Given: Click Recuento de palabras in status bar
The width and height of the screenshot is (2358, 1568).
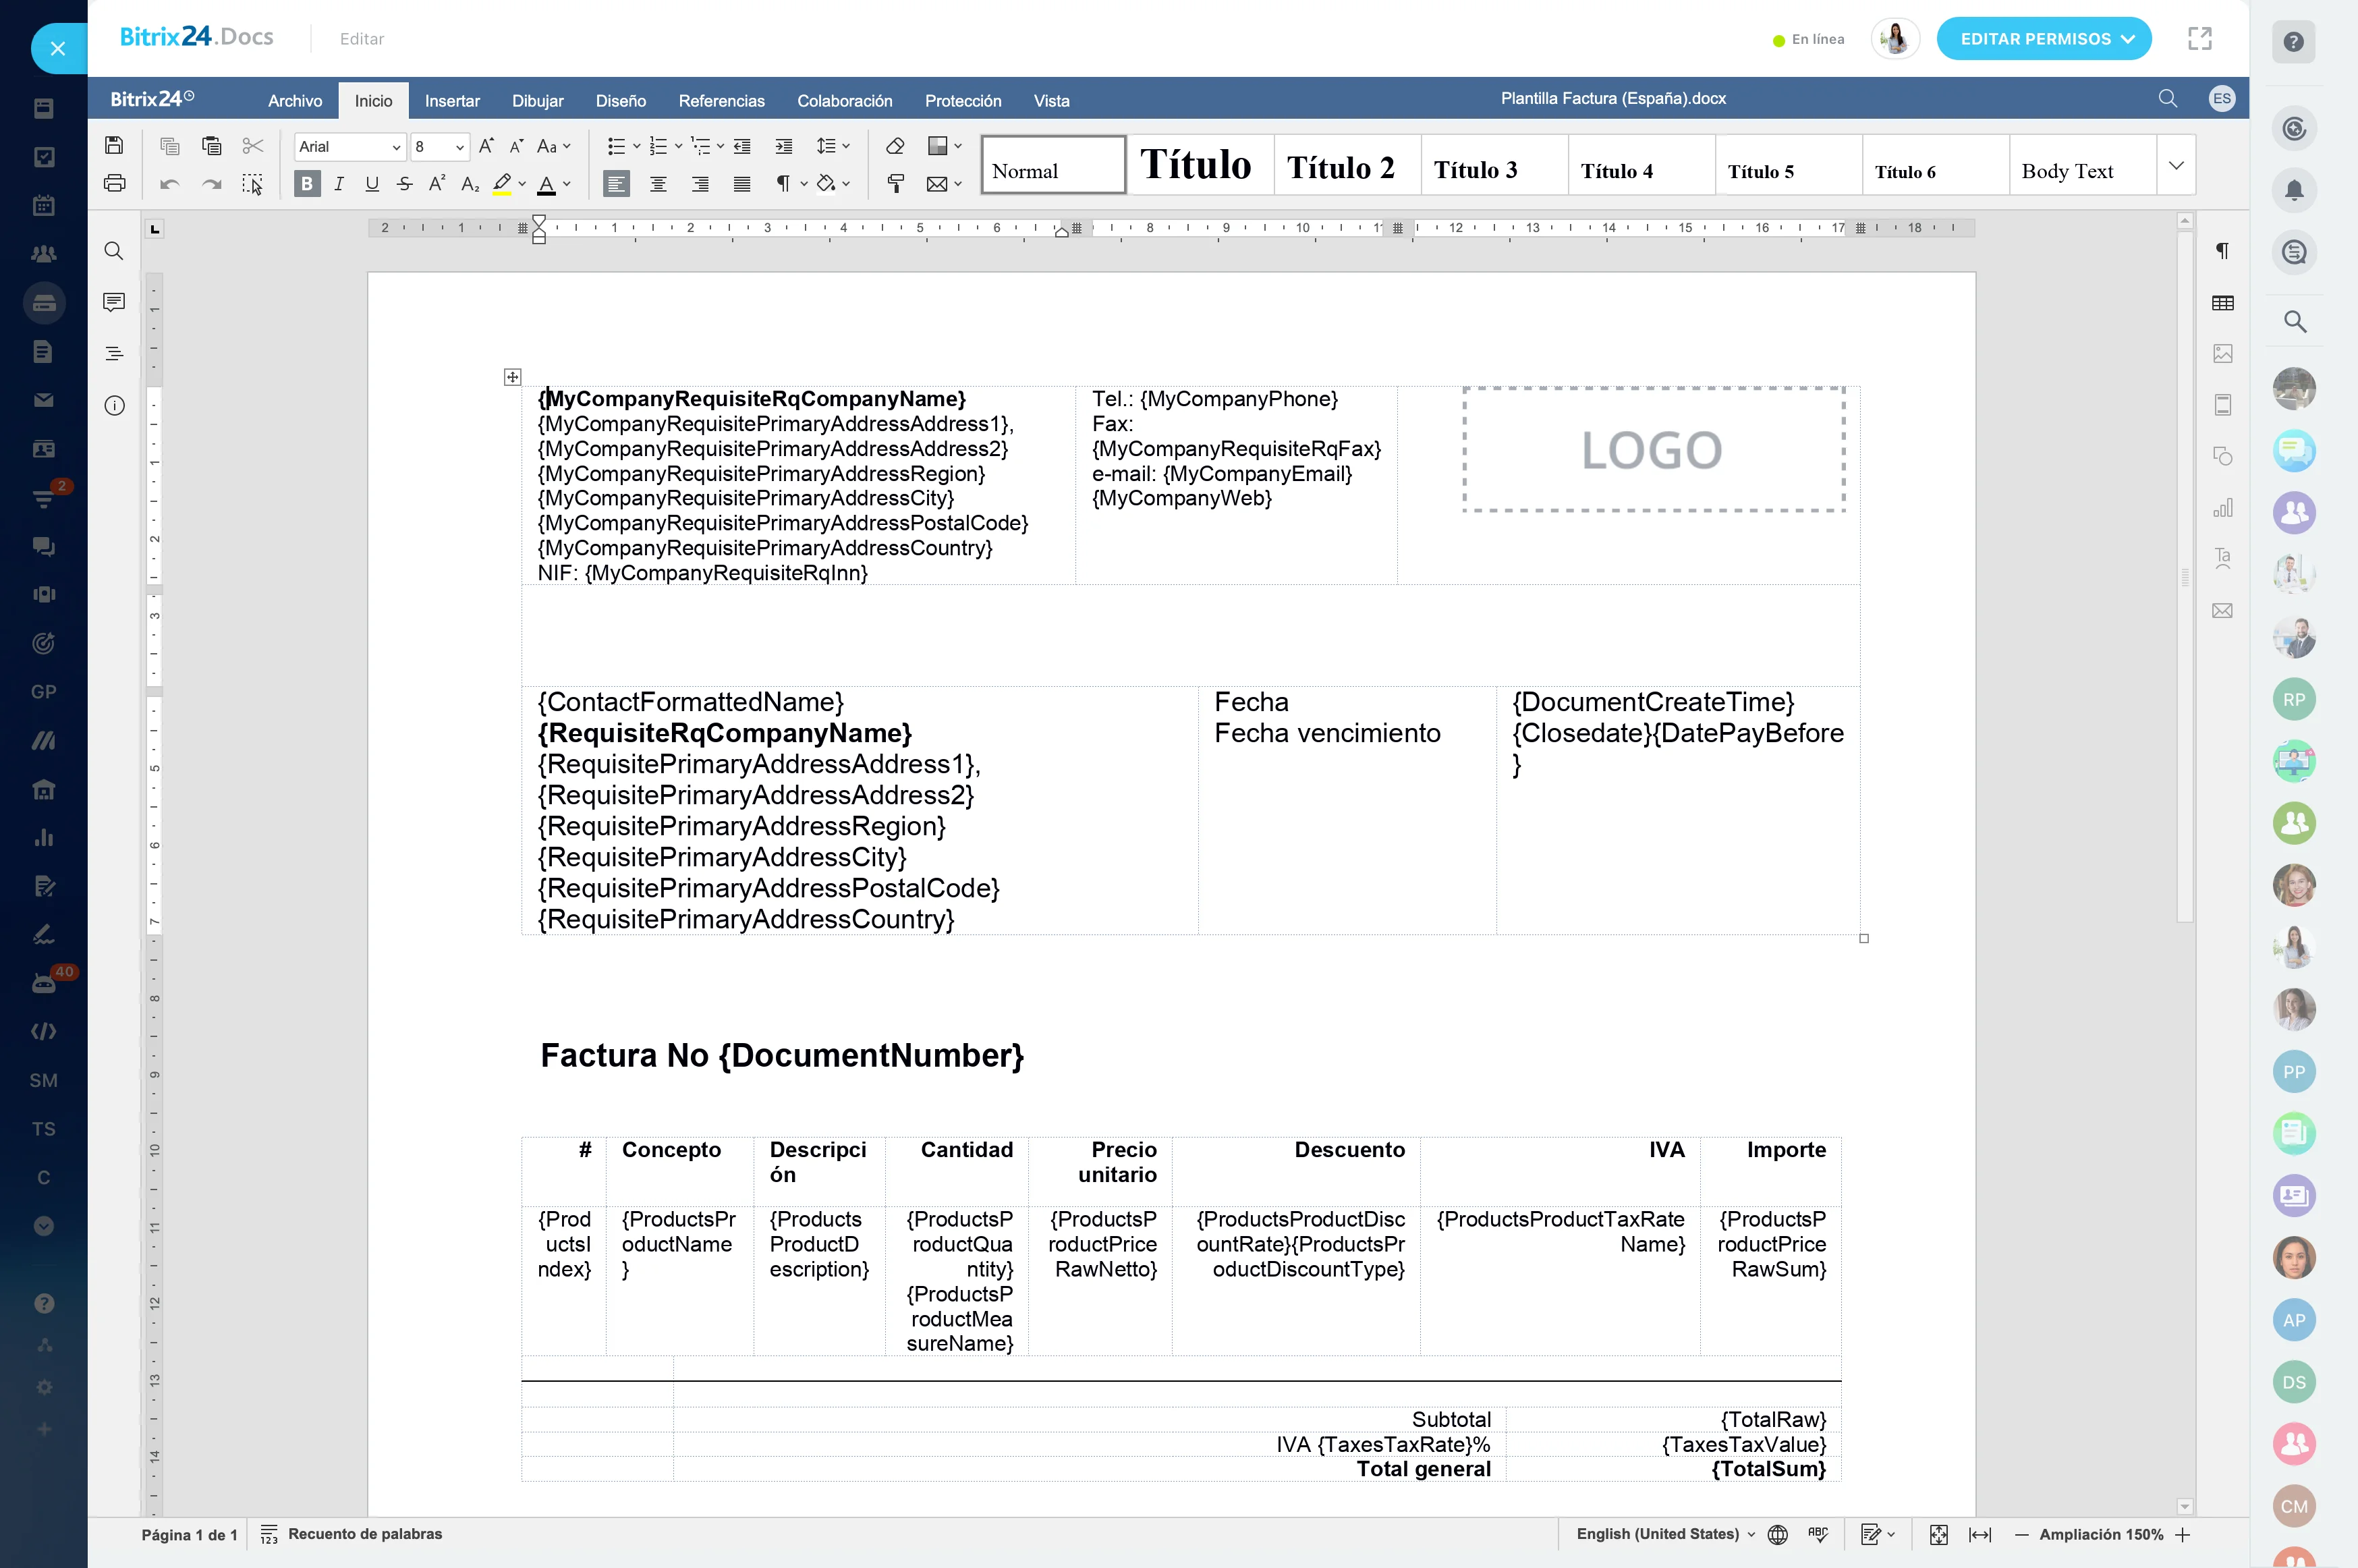Looking at the screenshot, I should [x=364, y=1534].
